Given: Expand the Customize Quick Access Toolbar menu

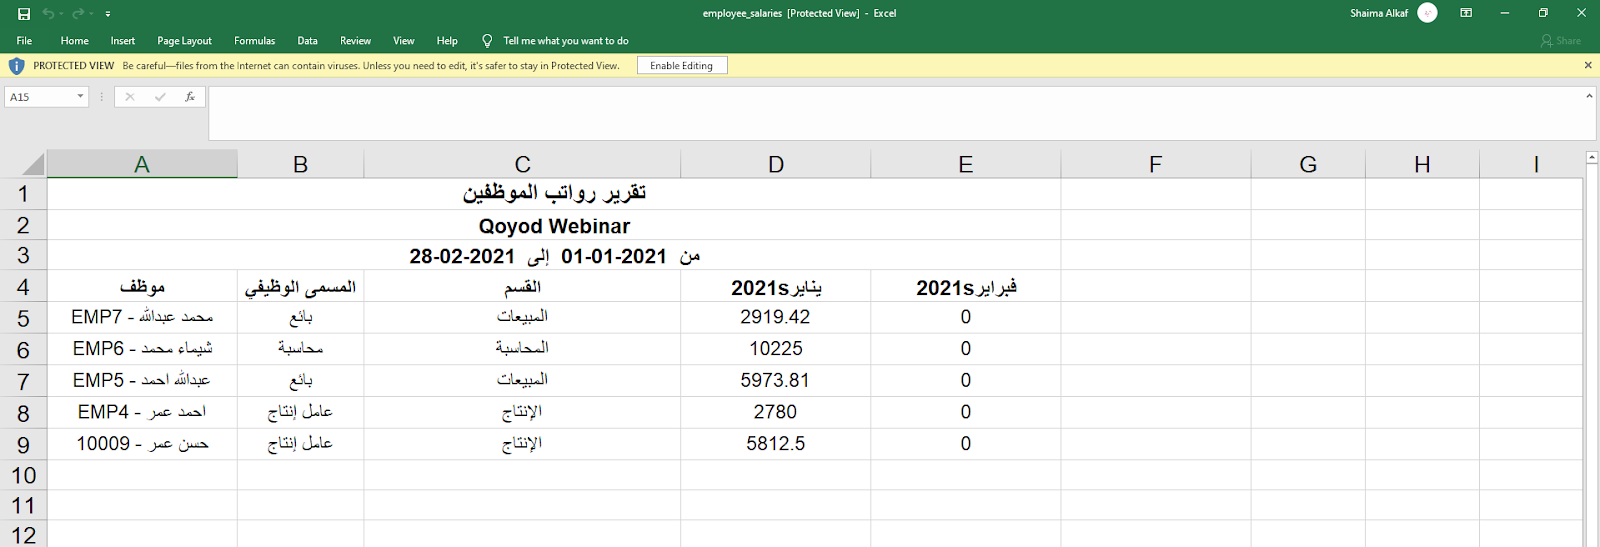Looking at the screenshot, I should click(x=108, y=14).
